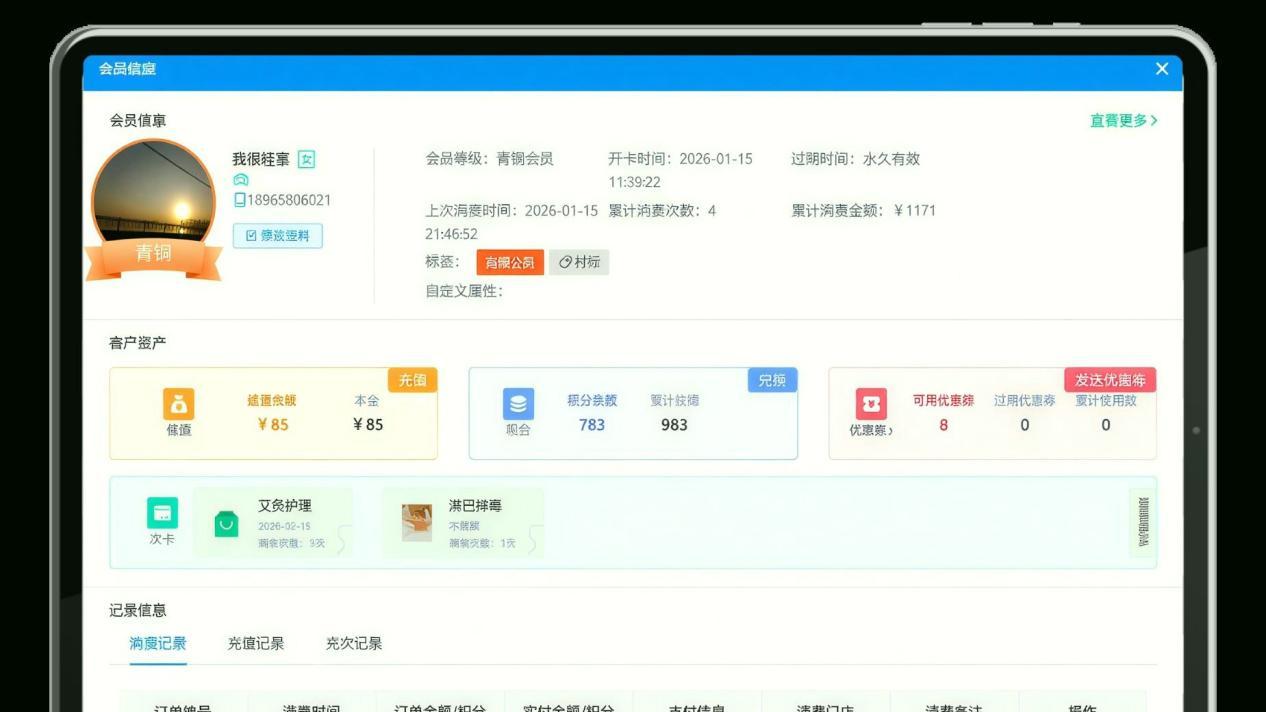Image resolution: width=1266 pixels, height=712 pixels.
Task: Click the green 次卡 card machine icon
Action: click(x=161, y=513)
